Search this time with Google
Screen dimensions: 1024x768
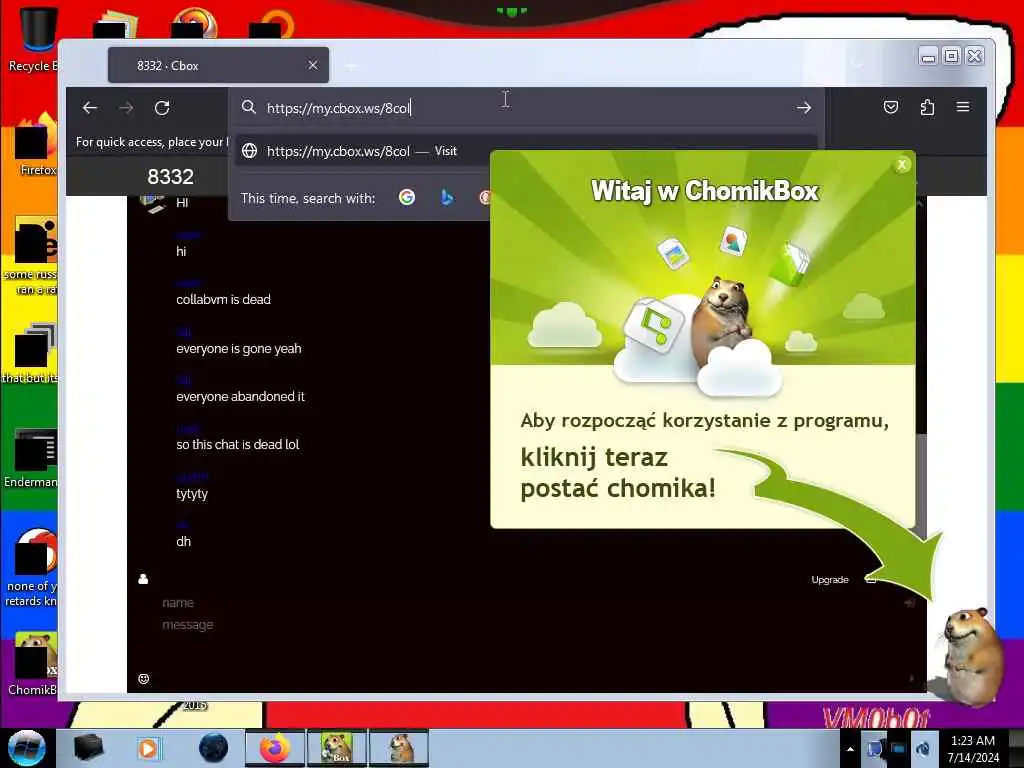pos(407,197)
